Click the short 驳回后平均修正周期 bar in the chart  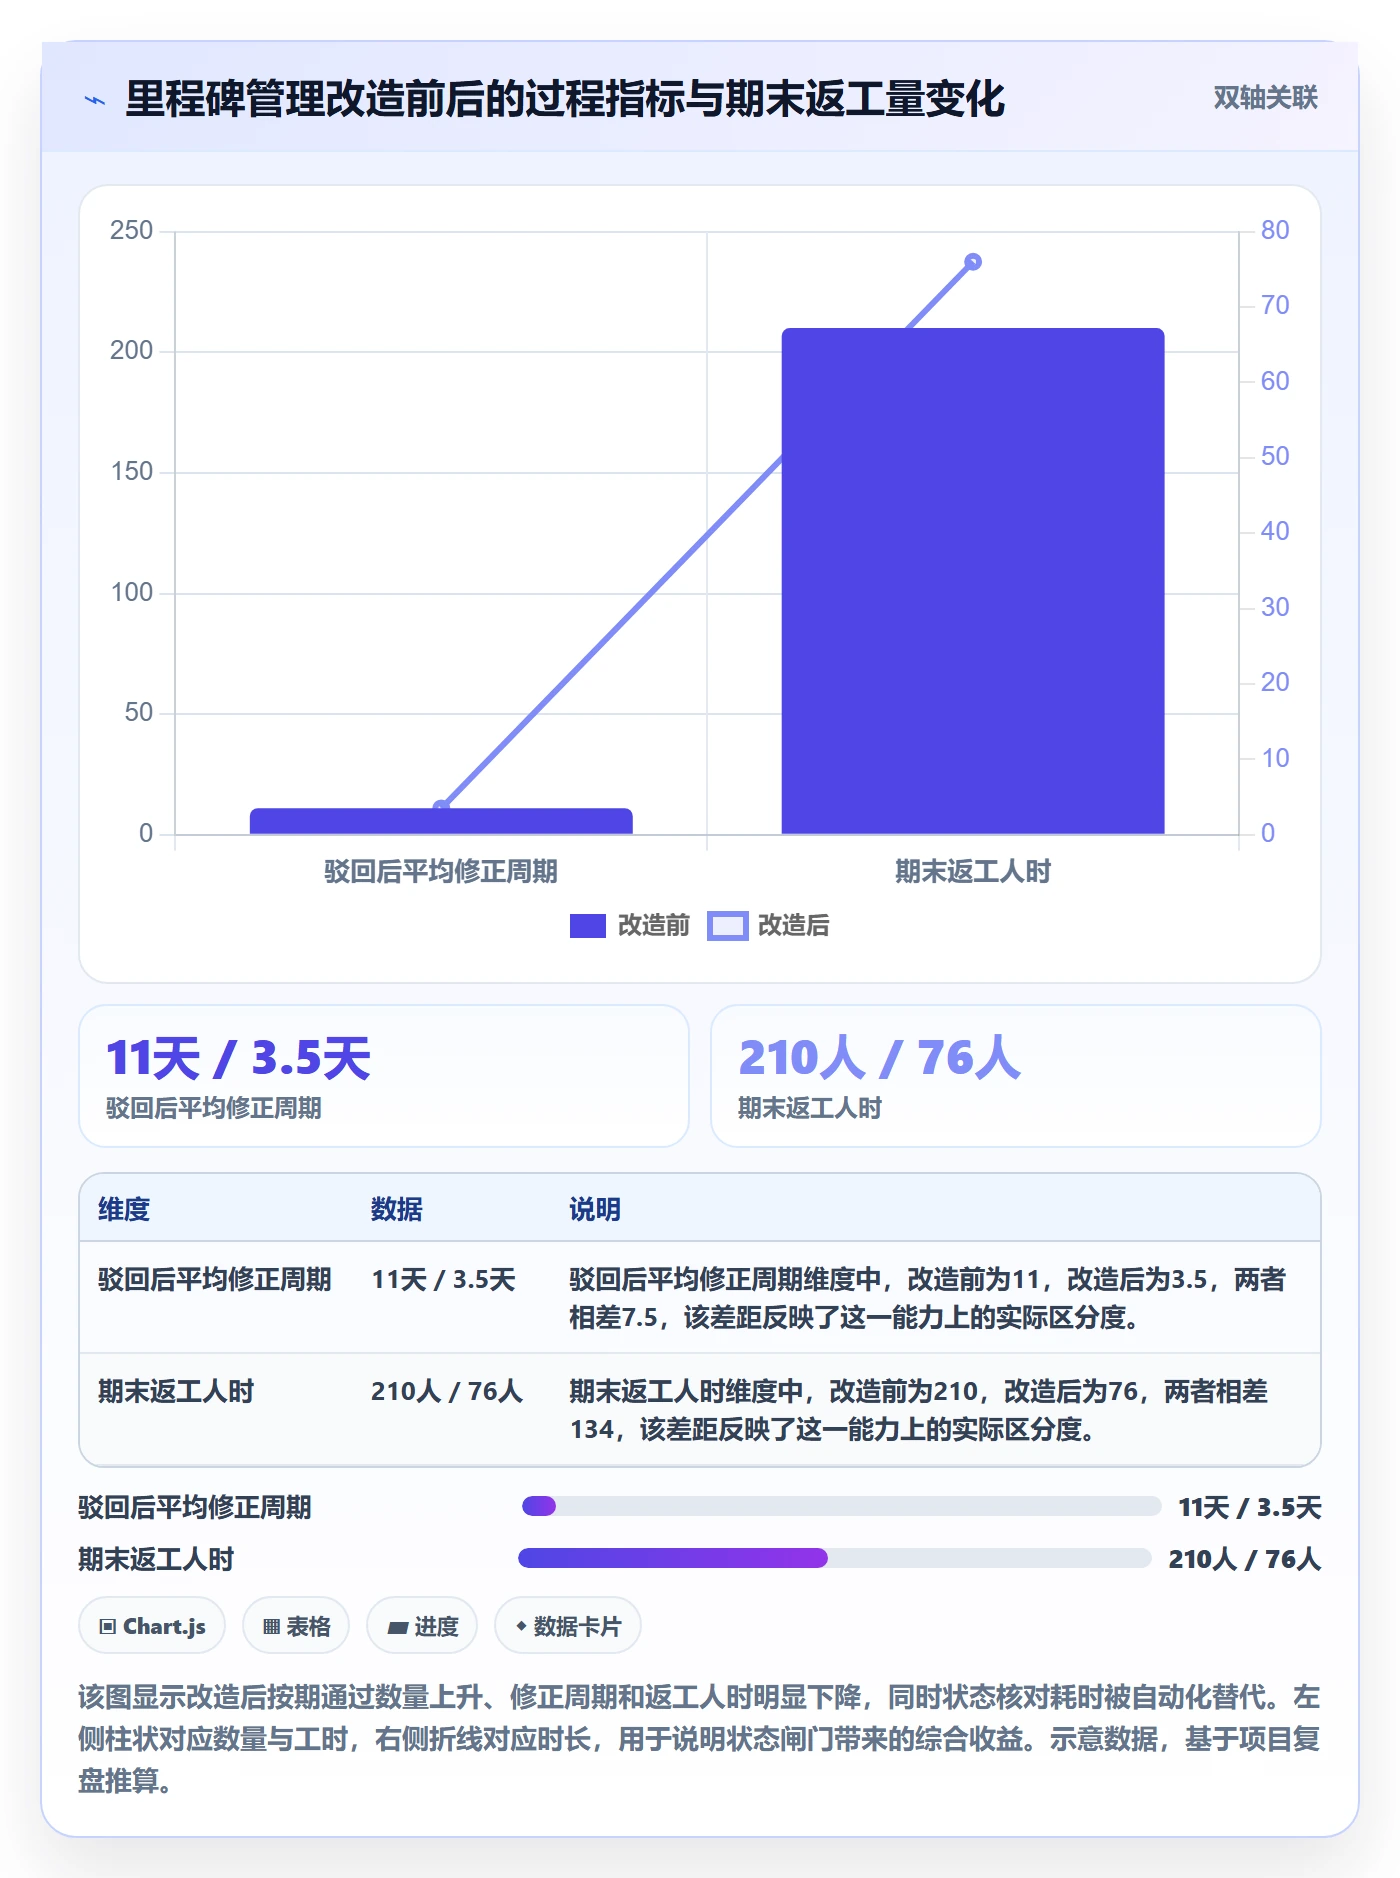[x=441, y=821]
